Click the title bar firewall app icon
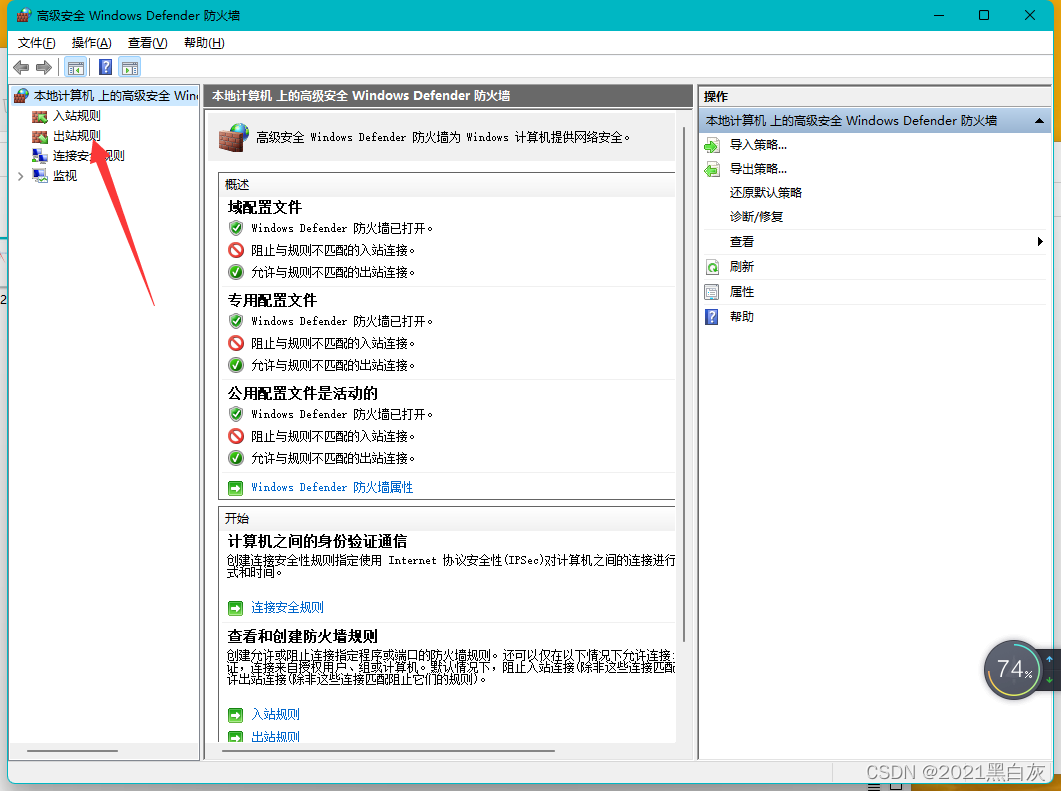Screen dimensions: 1061x791 [x=24, y=15]
